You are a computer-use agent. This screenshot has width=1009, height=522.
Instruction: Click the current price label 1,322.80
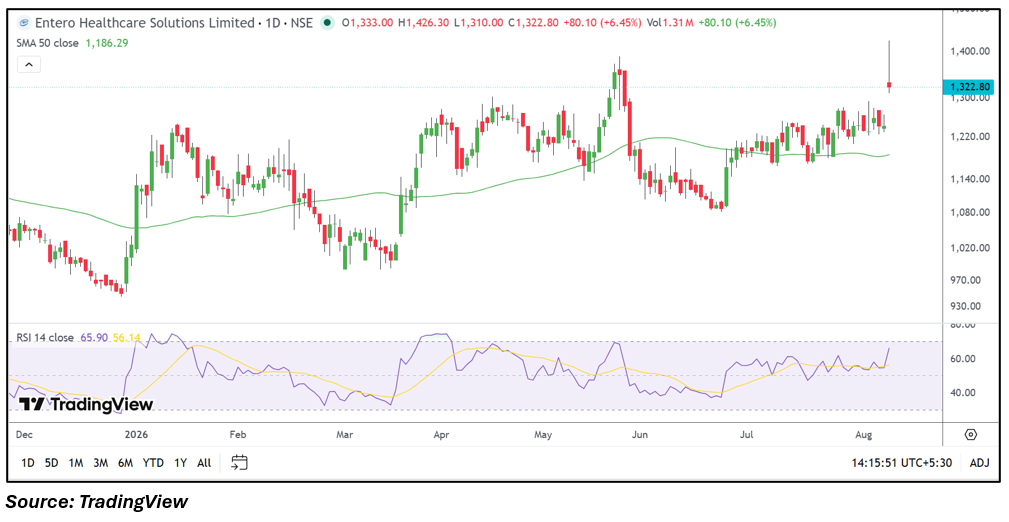coord(967,87)
